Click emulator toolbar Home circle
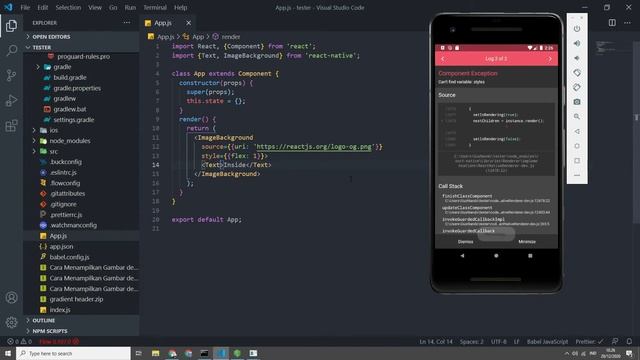 tap(577, 146)
